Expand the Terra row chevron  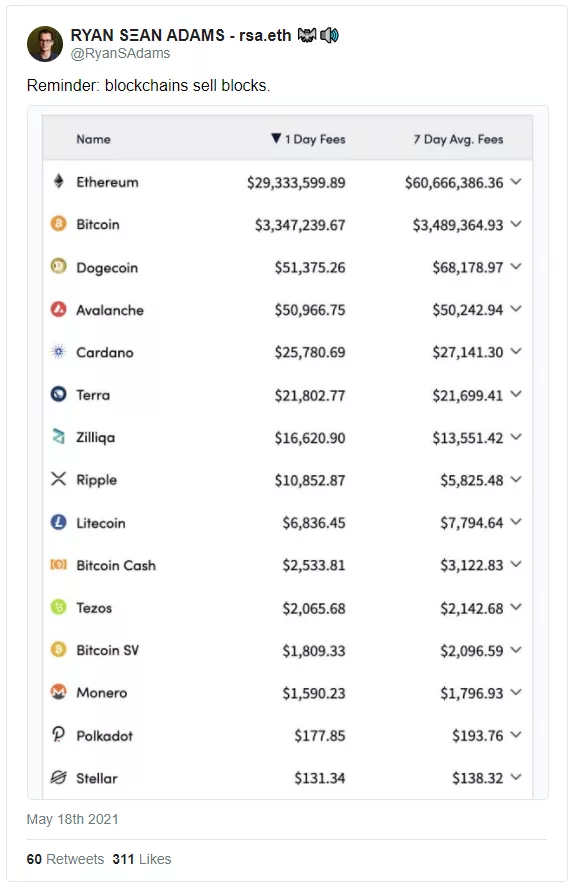pyautogui.click(x=515, y=394)
